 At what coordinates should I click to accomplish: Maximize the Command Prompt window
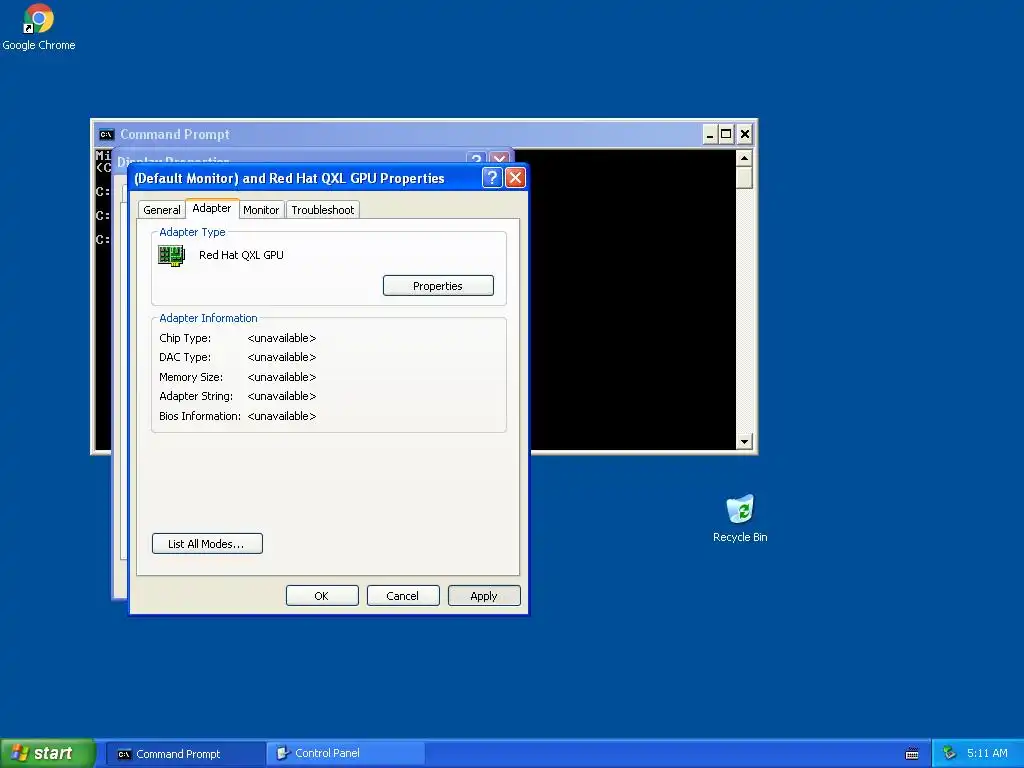726,135
